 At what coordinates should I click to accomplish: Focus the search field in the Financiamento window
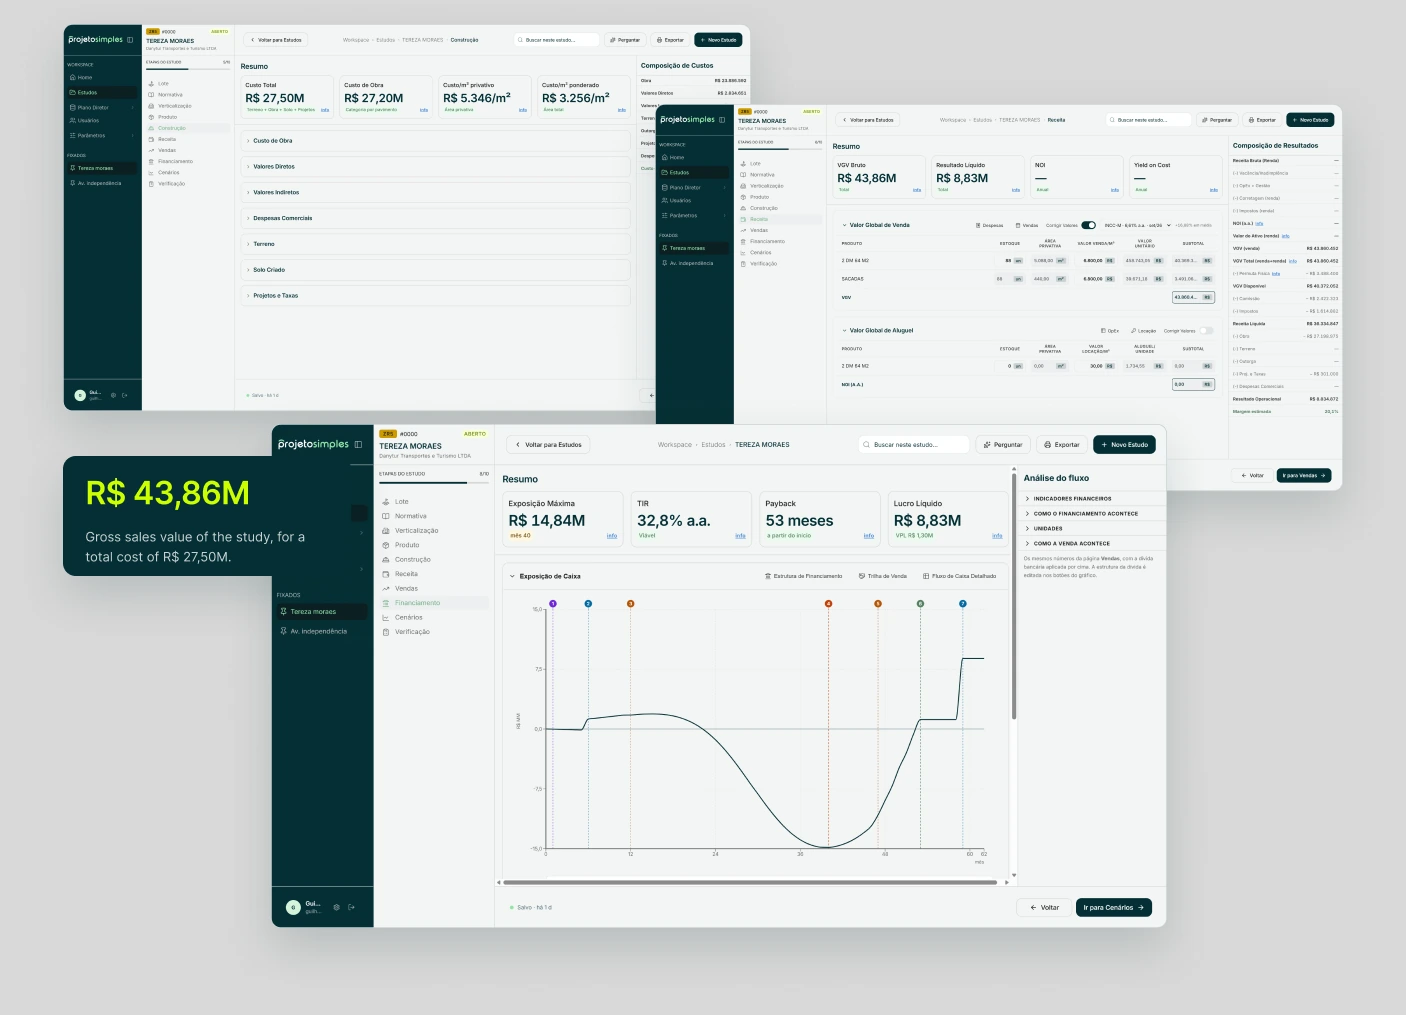(x=914, y=445)
